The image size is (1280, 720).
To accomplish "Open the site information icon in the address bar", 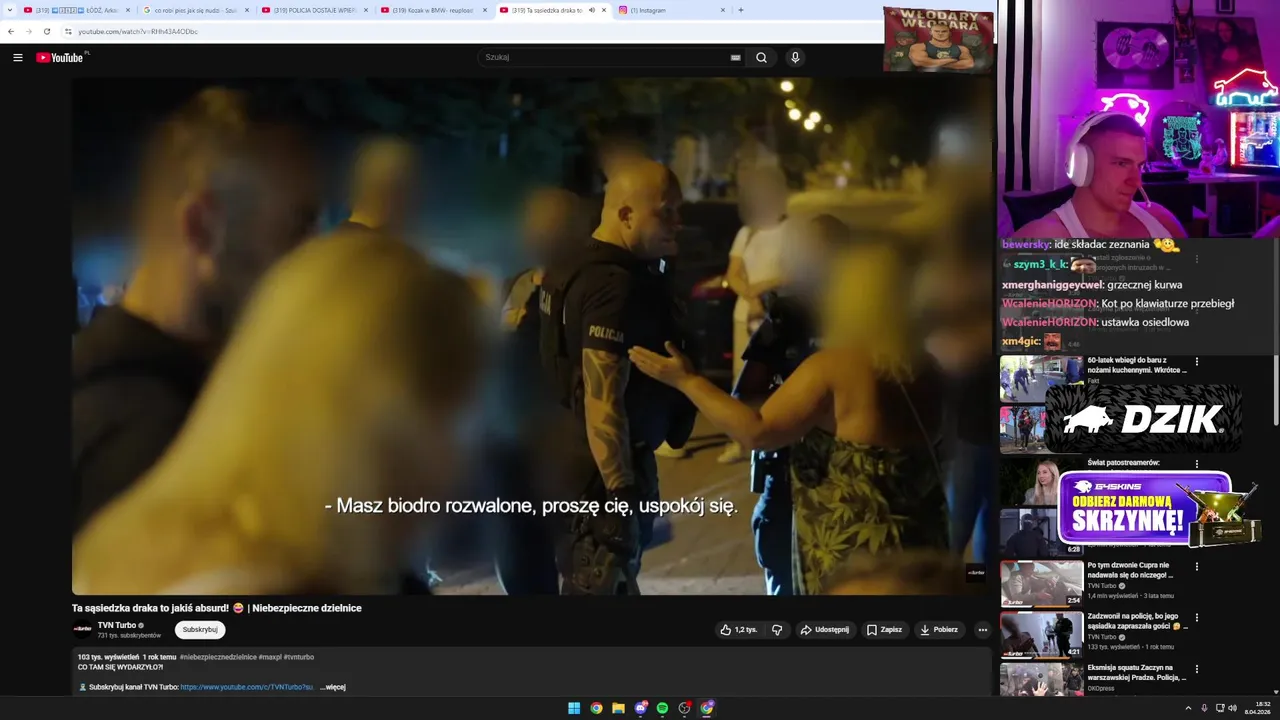I will point(68,31).
